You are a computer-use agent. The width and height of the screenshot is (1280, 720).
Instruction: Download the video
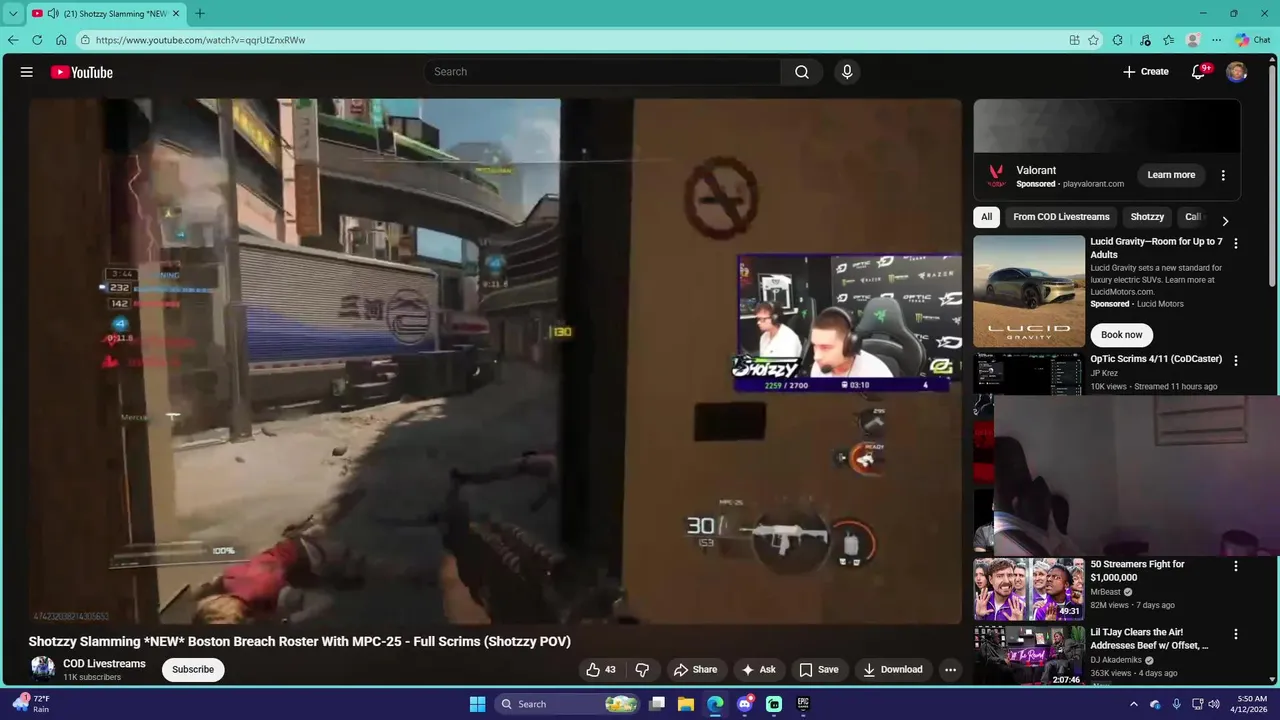[893, 670]
